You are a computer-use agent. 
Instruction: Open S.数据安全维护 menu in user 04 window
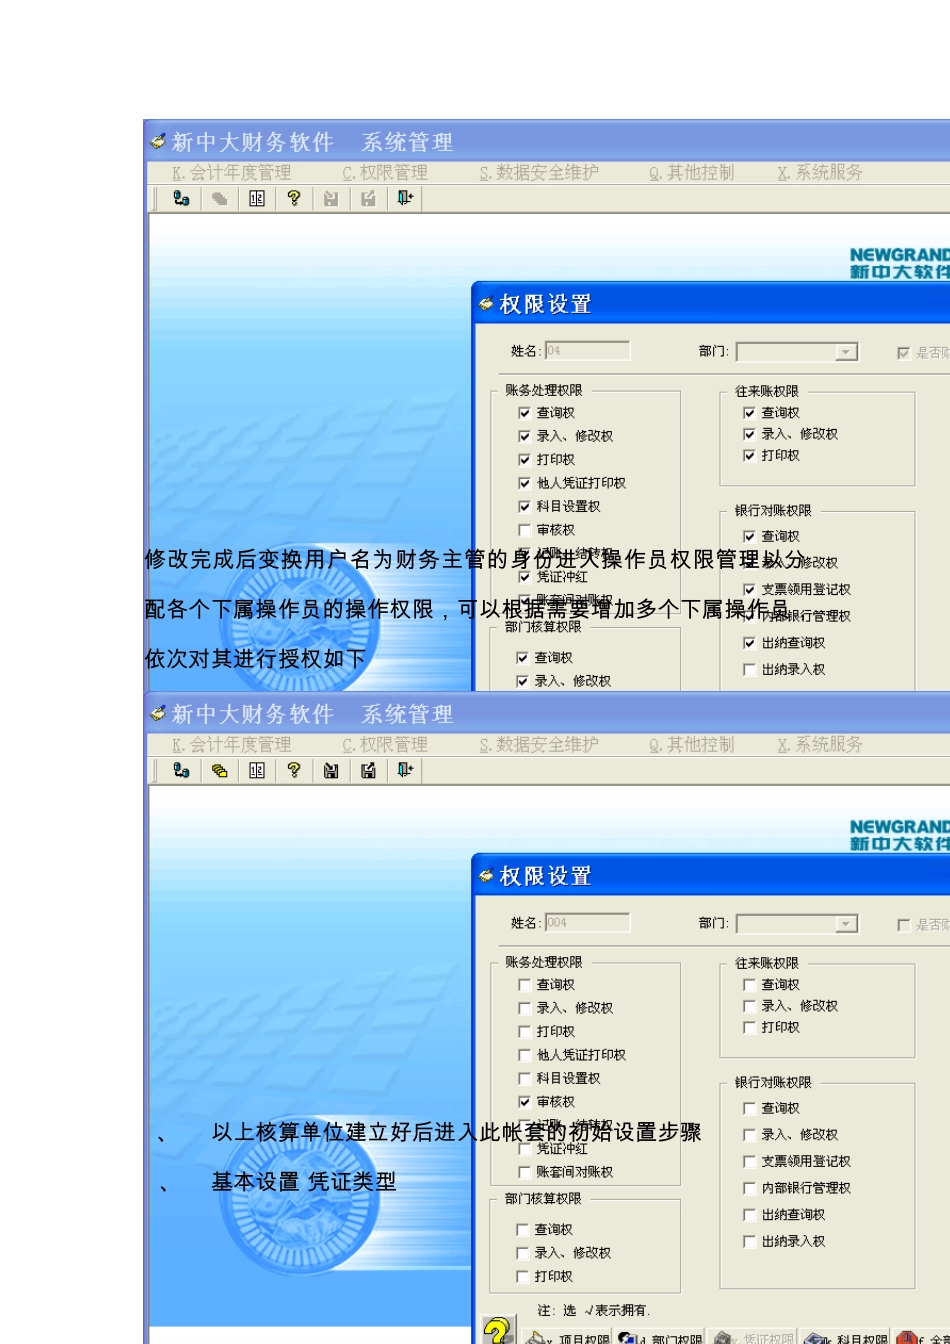(539, 173)
